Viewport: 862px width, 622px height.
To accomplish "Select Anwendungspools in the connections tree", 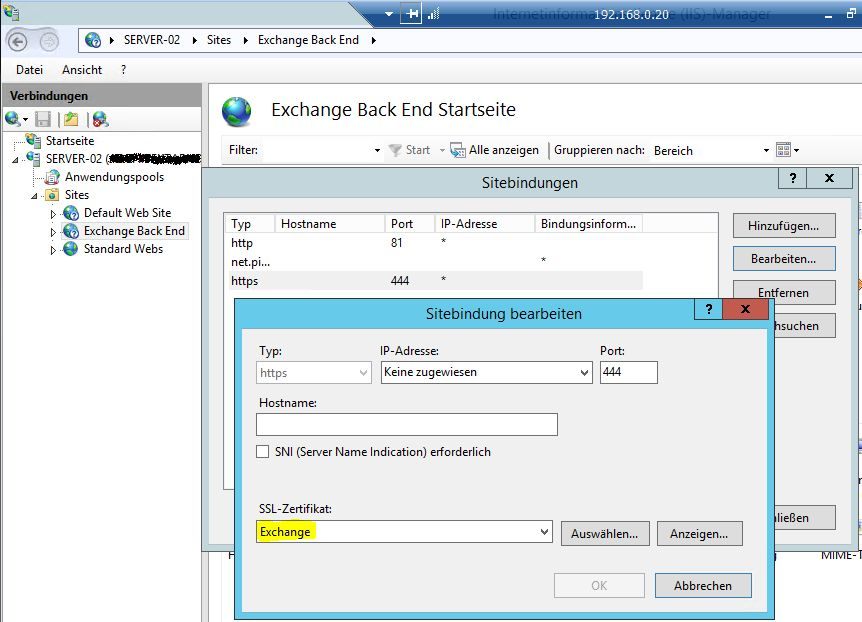I will (114, 177).
